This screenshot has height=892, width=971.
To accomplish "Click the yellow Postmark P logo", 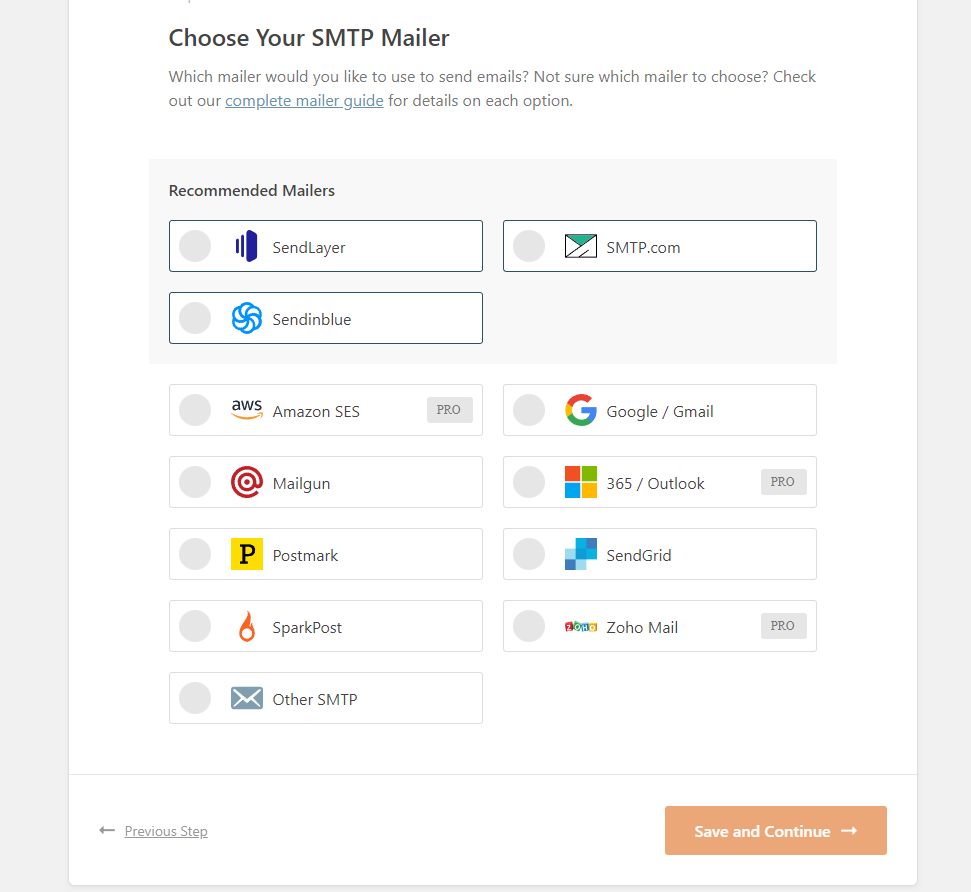I will point(246,554).
